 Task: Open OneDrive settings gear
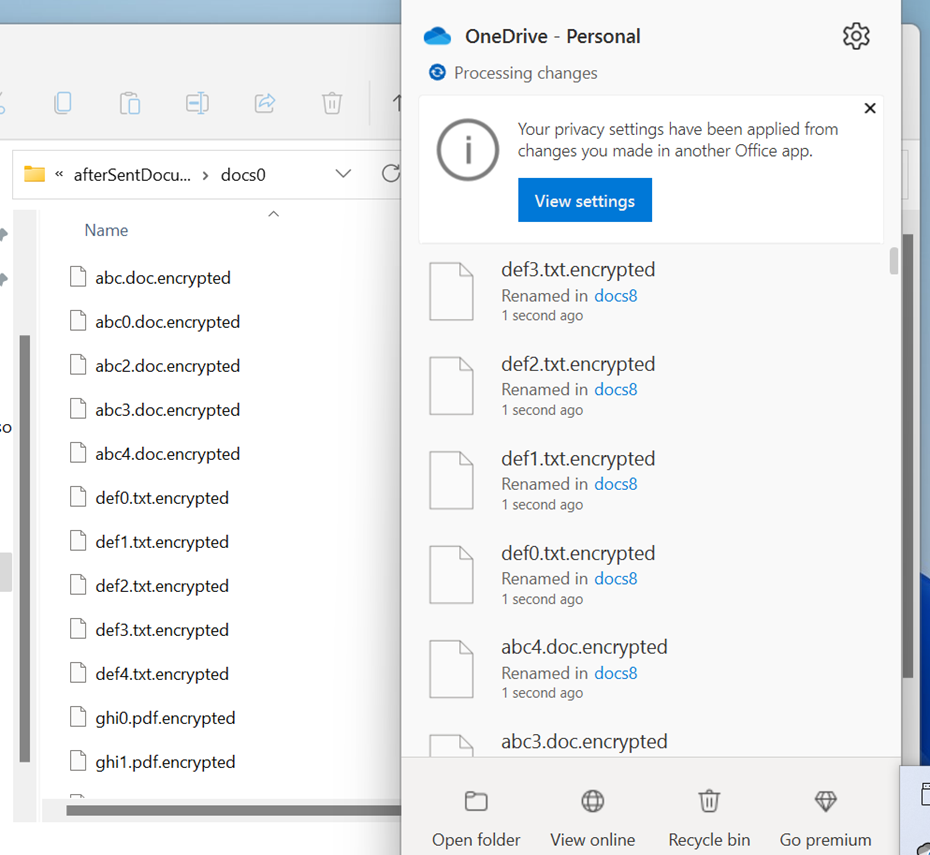[856, 36]
